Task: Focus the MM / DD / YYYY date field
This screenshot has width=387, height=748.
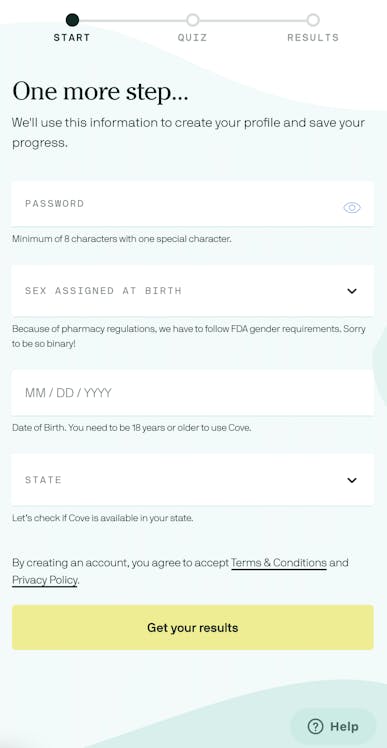Action: pos(192,393)
